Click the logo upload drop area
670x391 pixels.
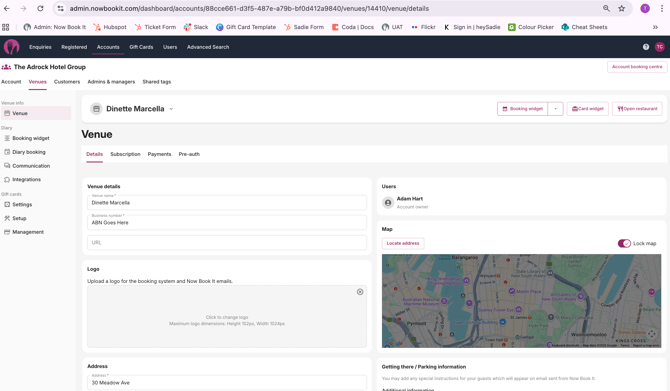pos(227,317)
